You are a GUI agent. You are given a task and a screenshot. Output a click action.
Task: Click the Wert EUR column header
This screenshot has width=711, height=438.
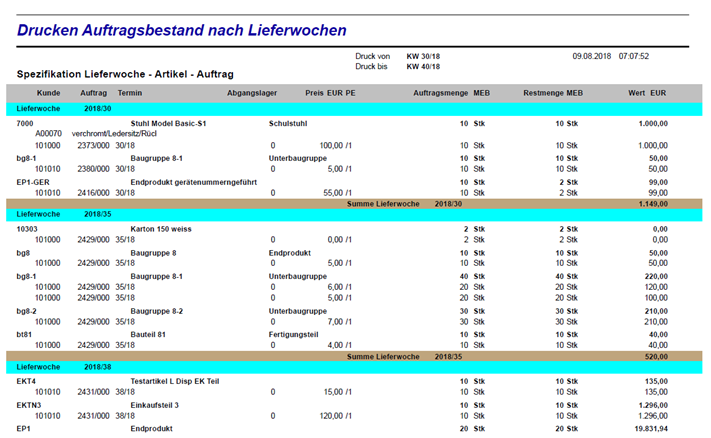pos(647,93)
